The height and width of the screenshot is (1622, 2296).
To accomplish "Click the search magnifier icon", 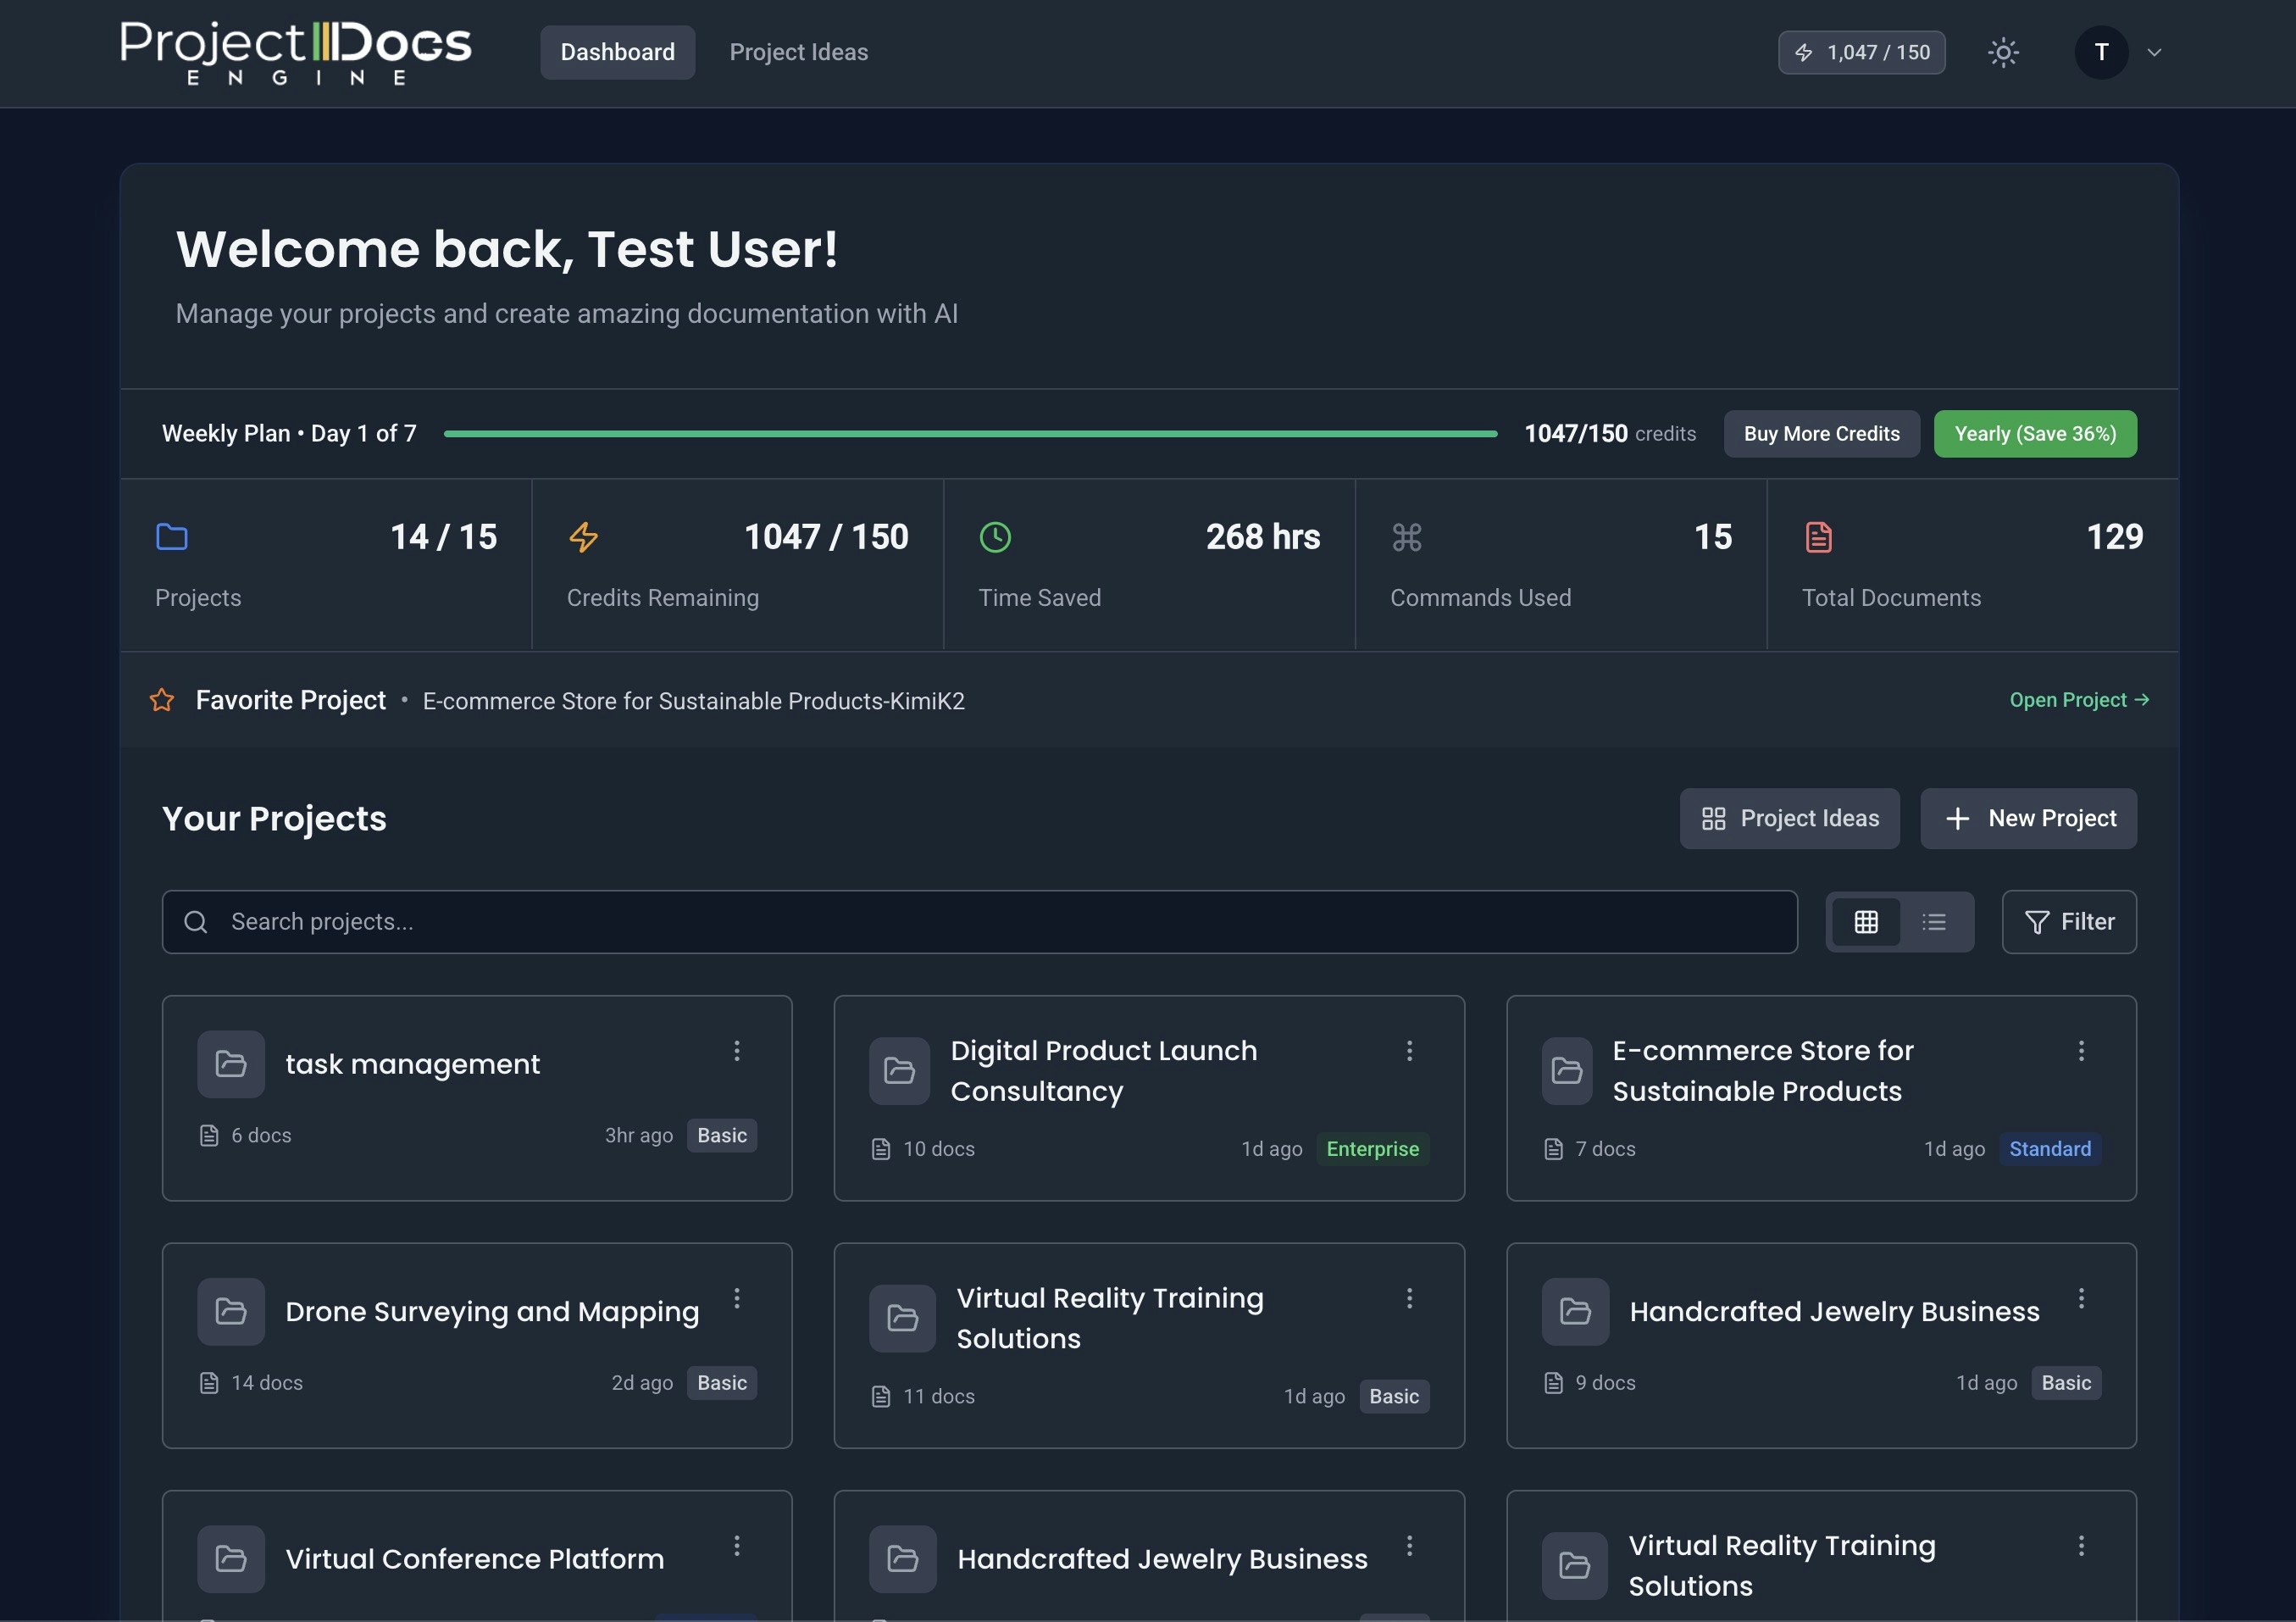I will click(x=196, y=922).
